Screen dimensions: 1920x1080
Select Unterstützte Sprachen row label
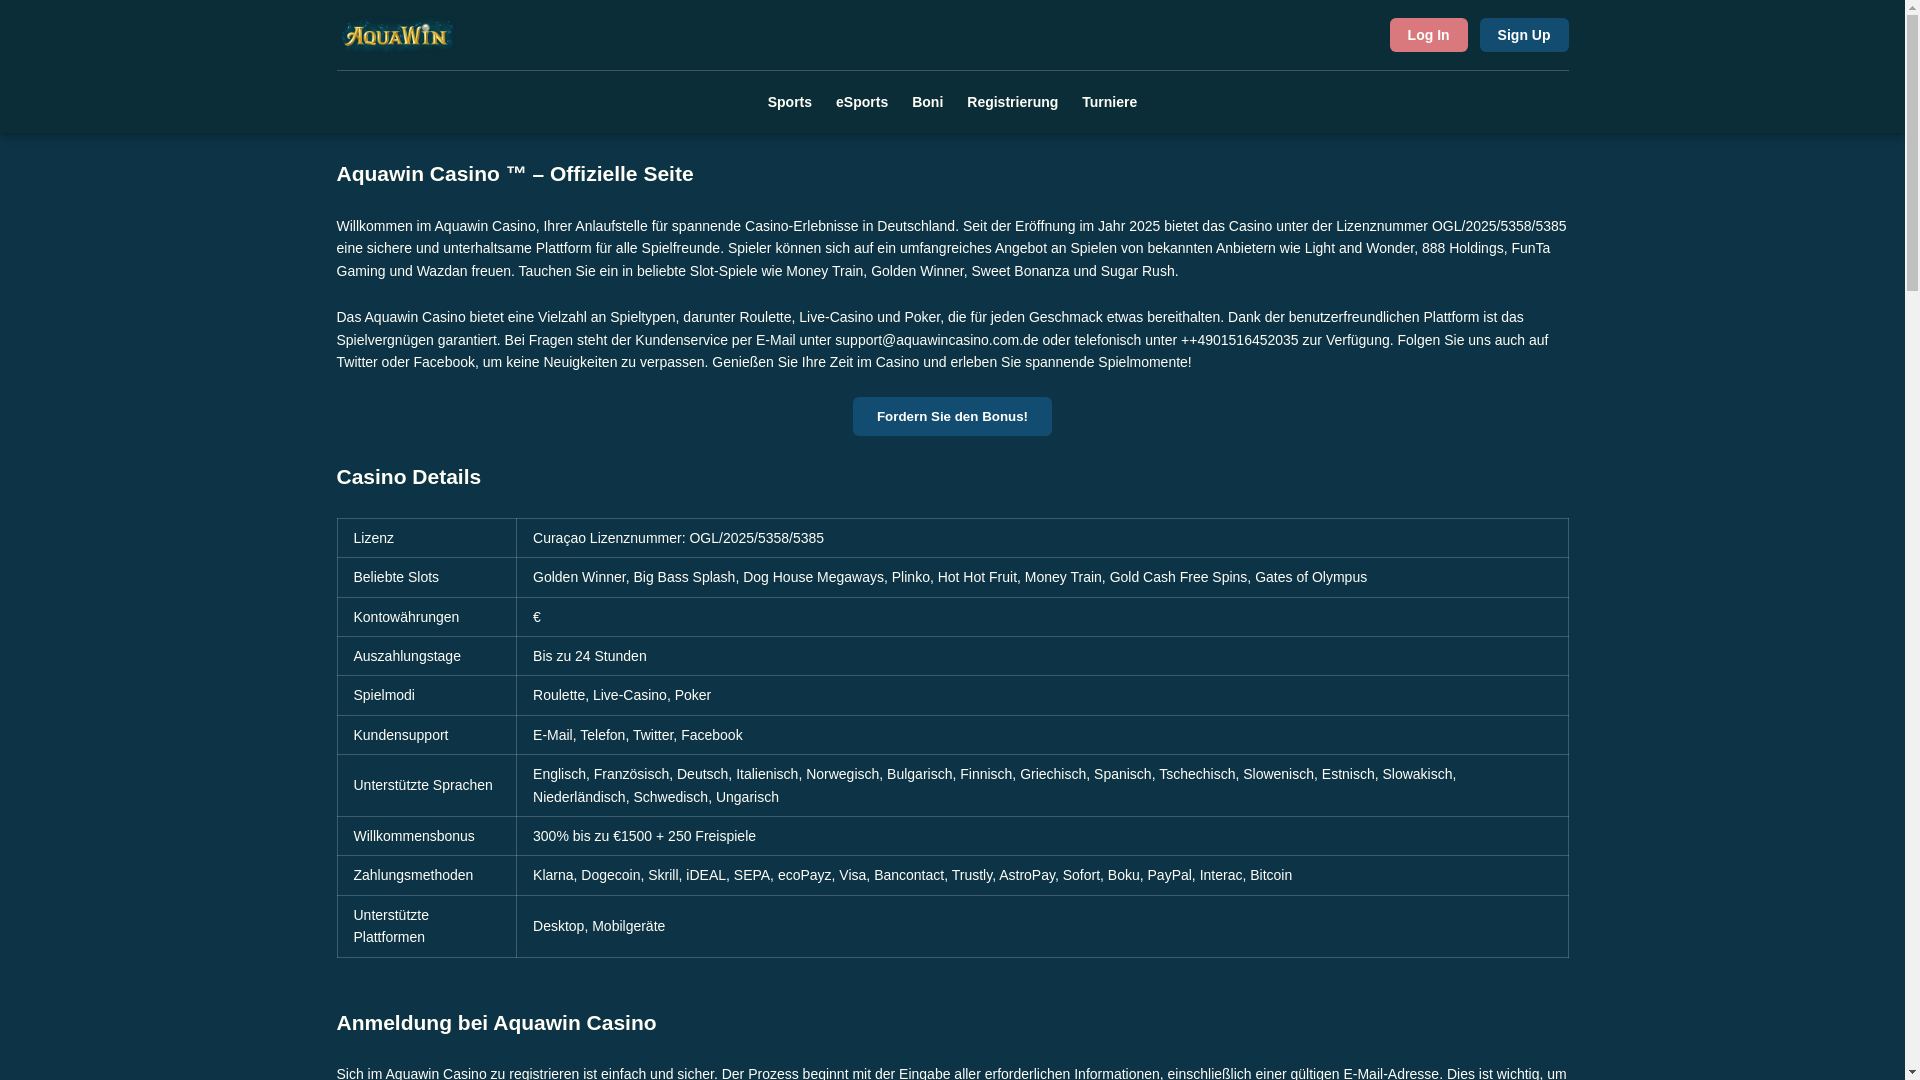click(x=427, y=785)
